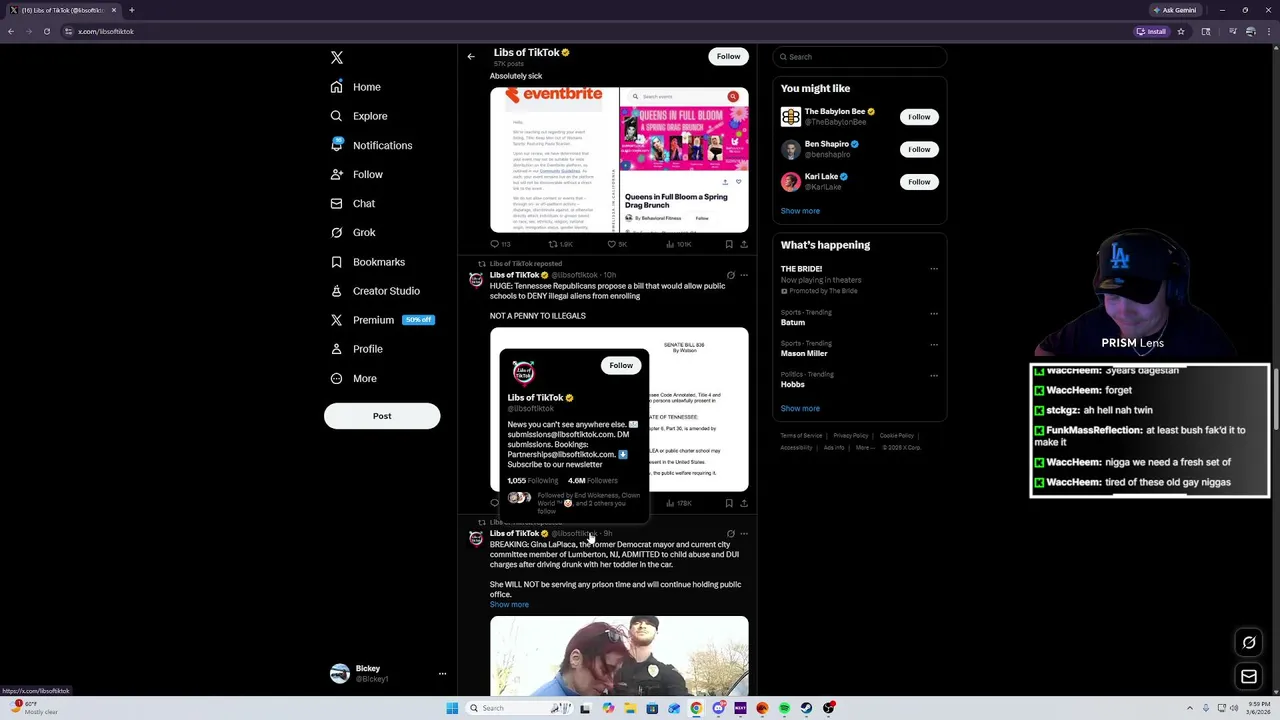Image resolution: width=1280 pixels, height=720 pixels.
Task: Open Notifications in sidebar
Action: [x=371, y=145]
